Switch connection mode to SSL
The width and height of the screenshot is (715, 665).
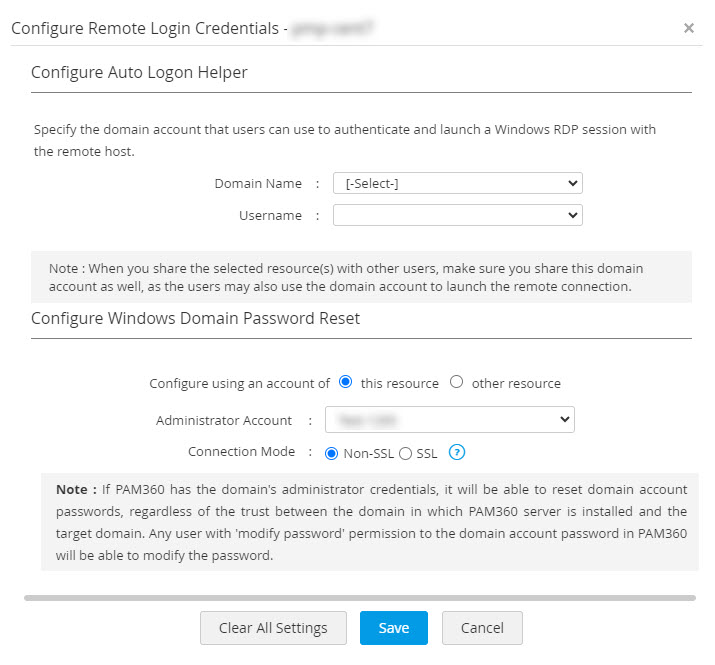406,453
